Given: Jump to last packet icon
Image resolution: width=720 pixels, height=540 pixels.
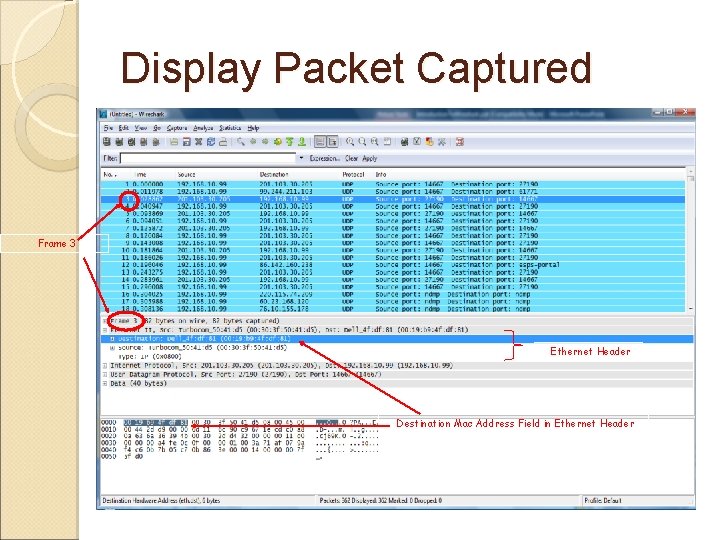Looking at the screenshot, I should point(302,142).
